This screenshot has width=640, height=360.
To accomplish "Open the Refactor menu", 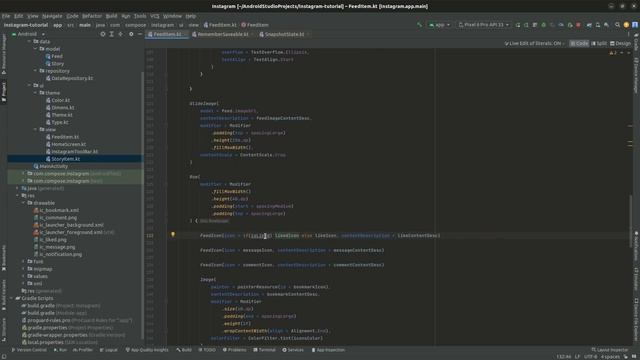I will tap(92, 16).
